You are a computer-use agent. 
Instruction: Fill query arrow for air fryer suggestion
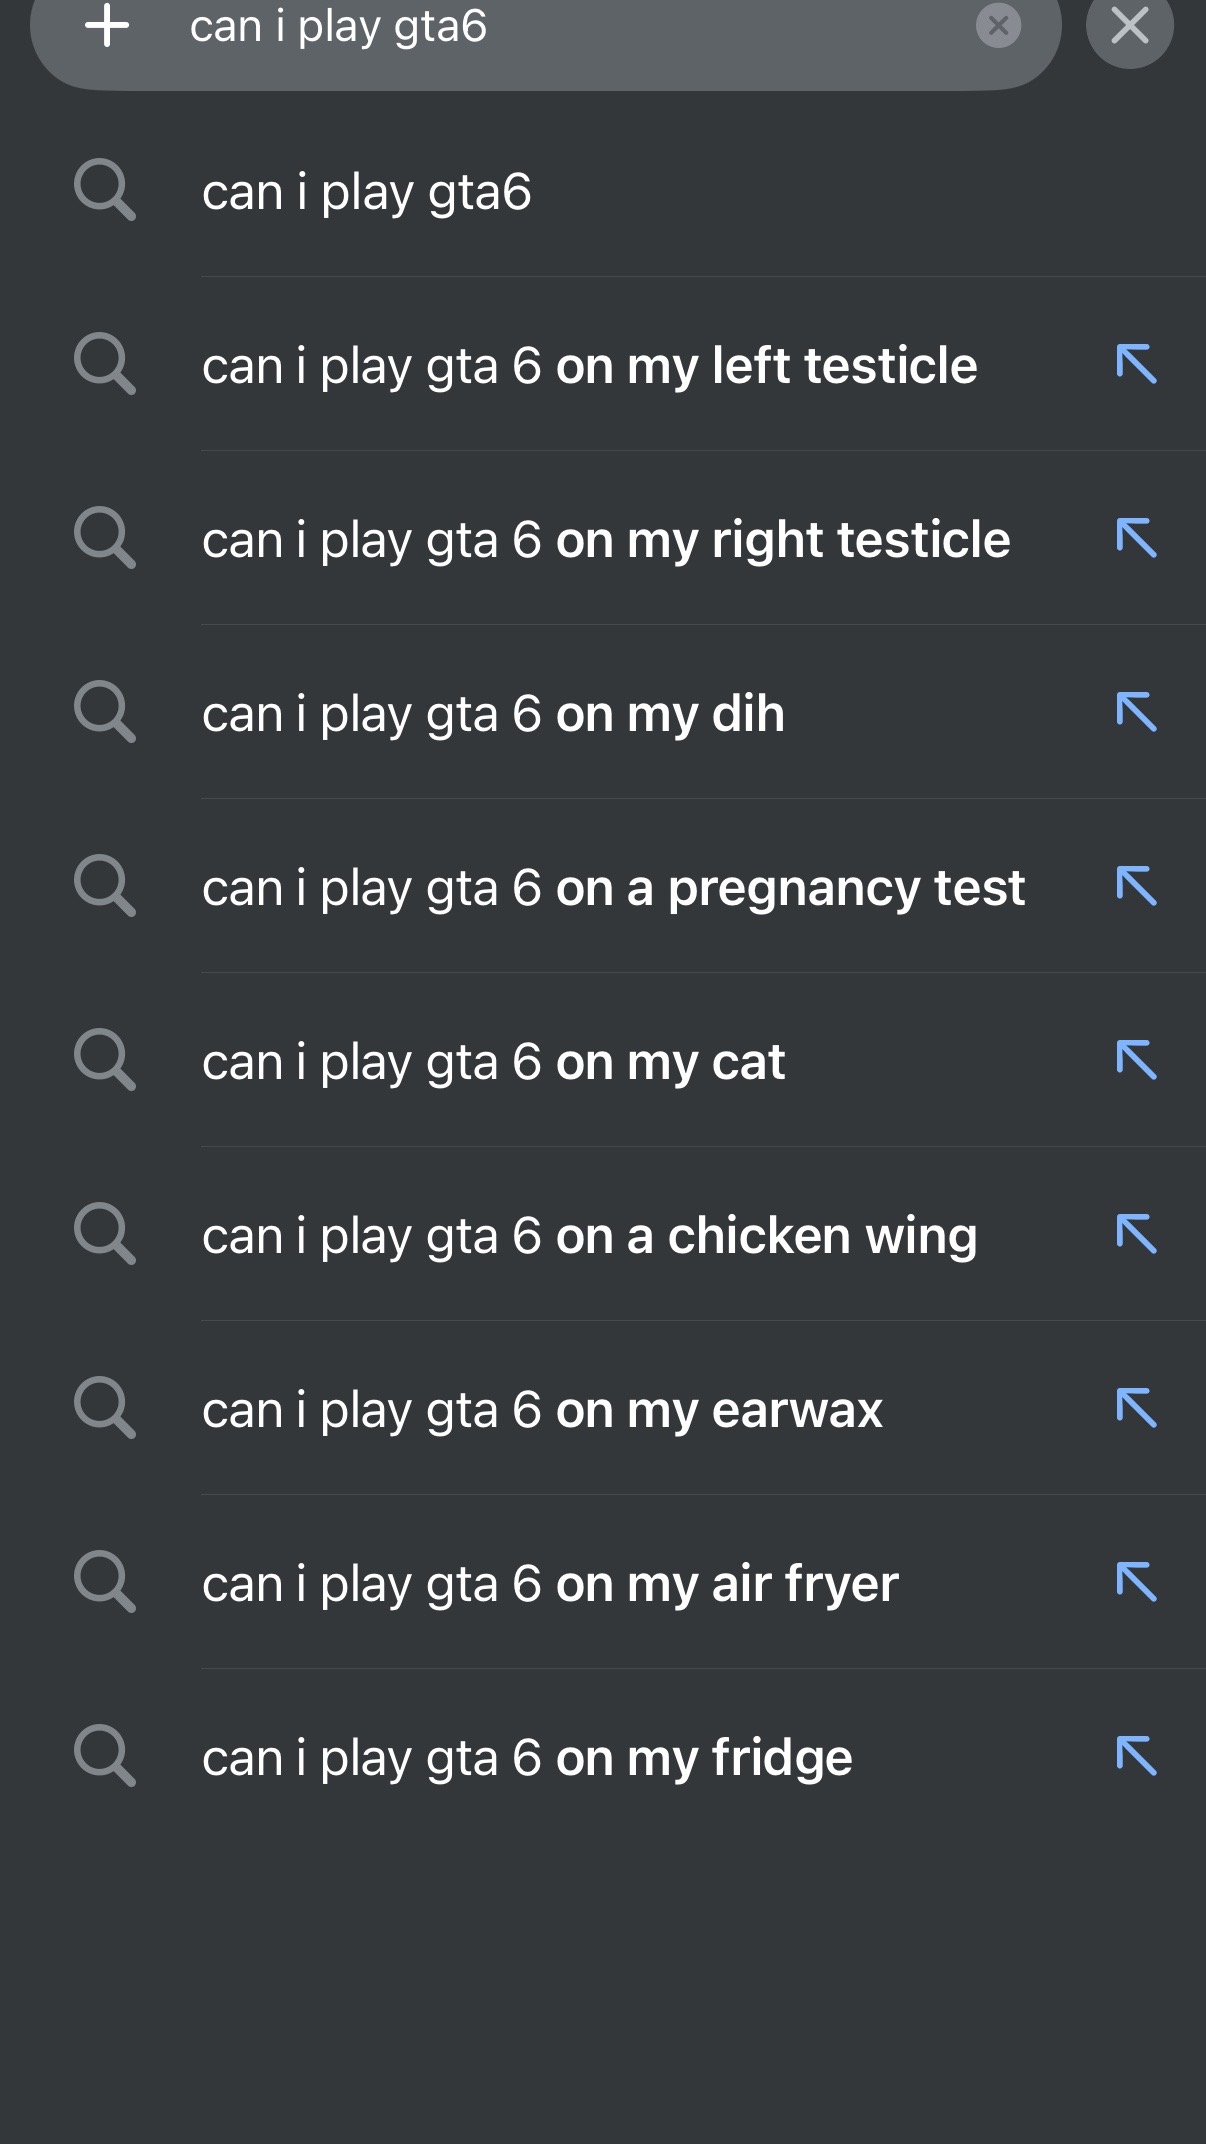point(1137,1582)
